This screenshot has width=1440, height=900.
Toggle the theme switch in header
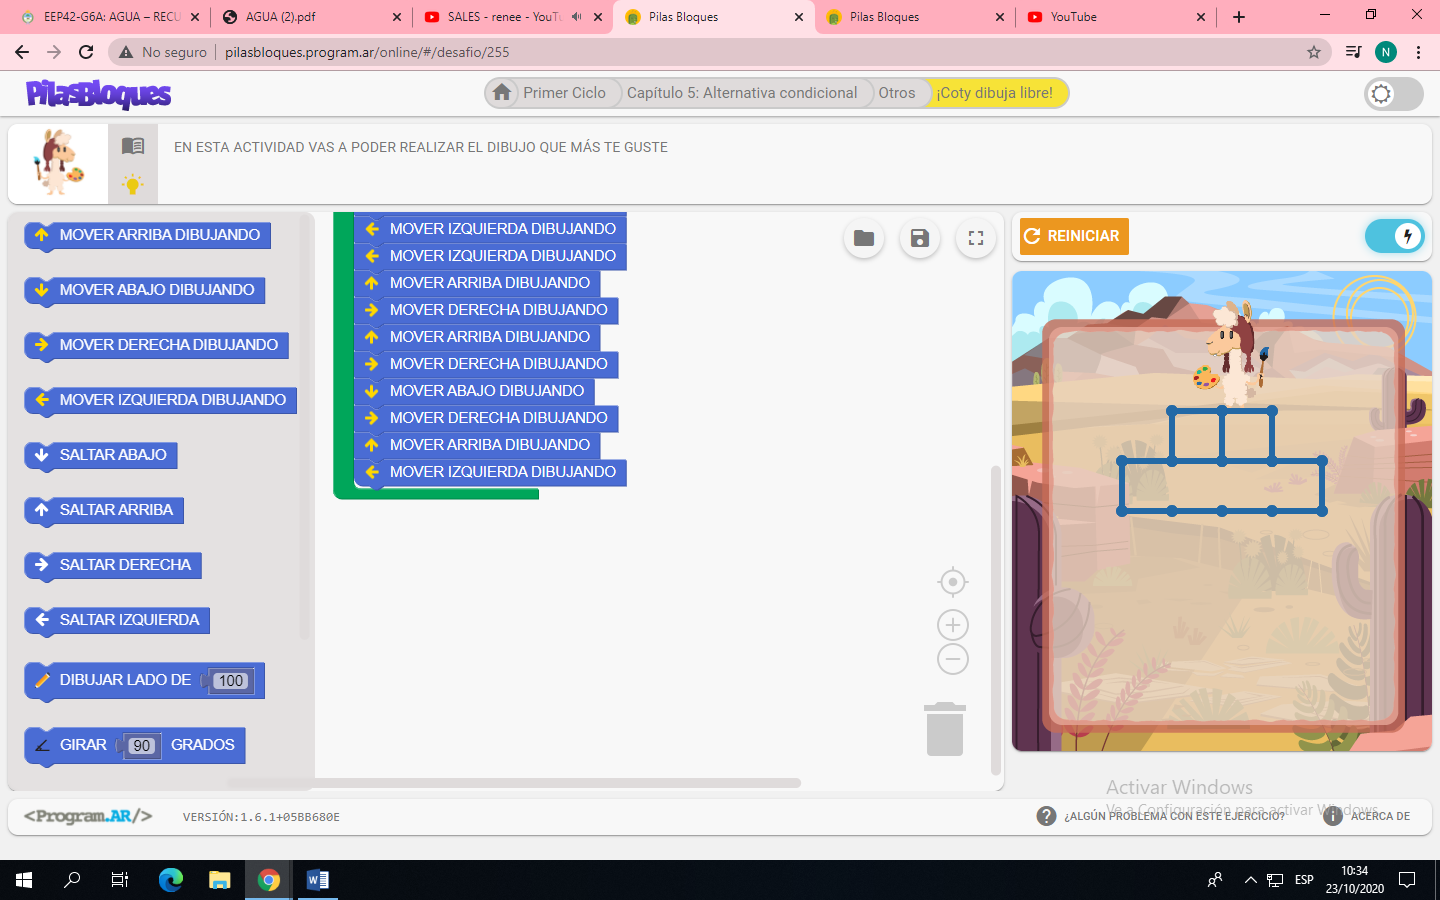coord(1393,94)
